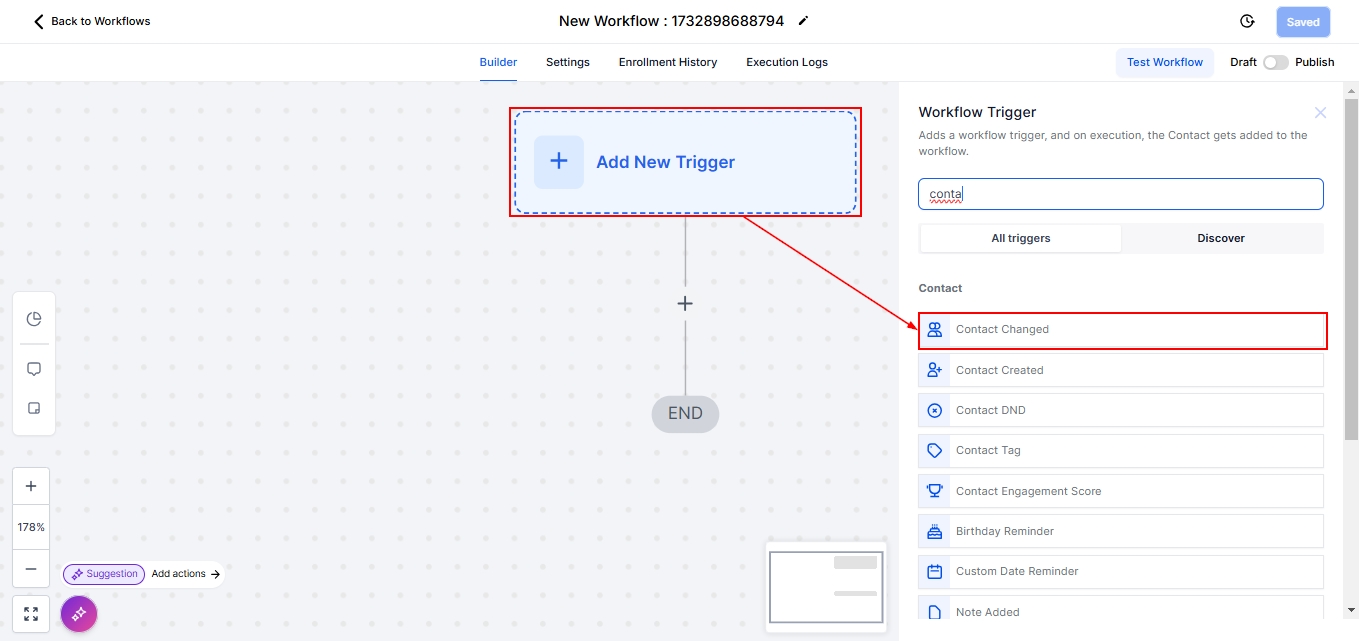
Task: Click the pencil icon to rename workflow
Action: click(x=803, y=21)
